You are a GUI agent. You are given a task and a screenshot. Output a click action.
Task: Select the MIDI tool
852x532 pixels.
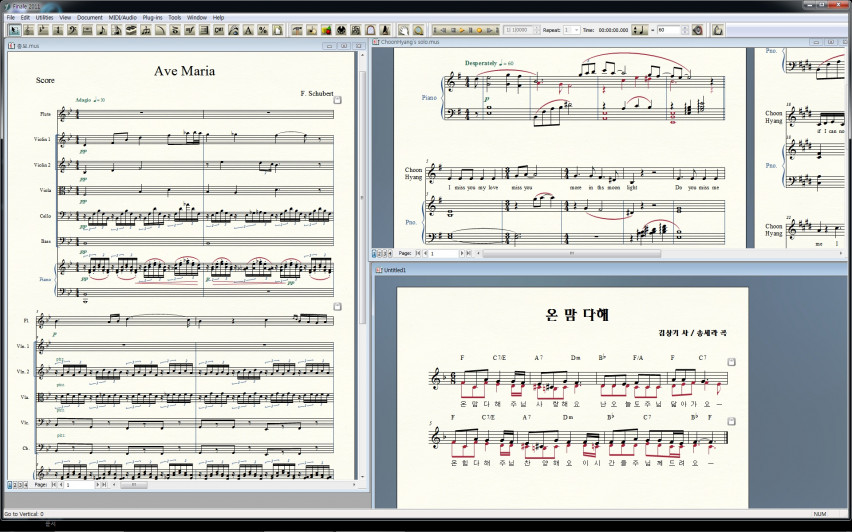coord(341,30)
